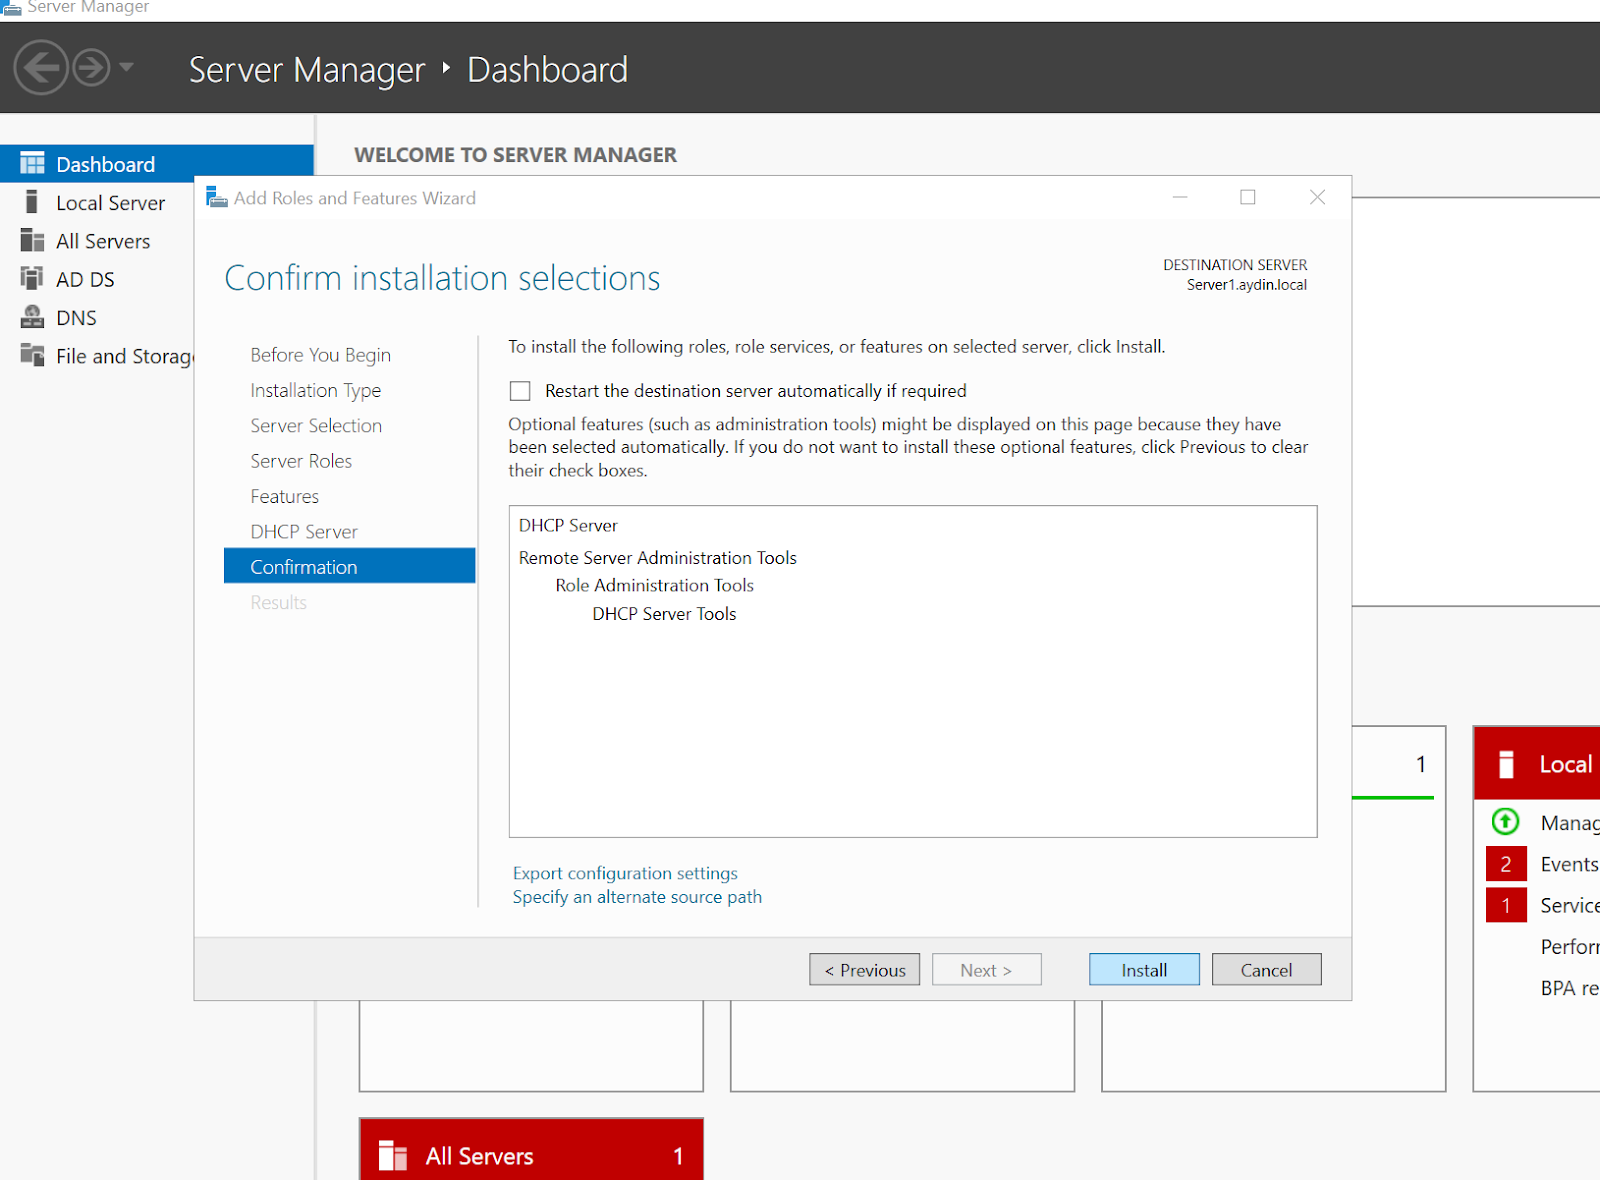The height and width of the screenshot is (1180, 1600).
Task: Minimize the Add Roles and Features Wizard
Action: pyautogui.click(x=1180, y=197)
